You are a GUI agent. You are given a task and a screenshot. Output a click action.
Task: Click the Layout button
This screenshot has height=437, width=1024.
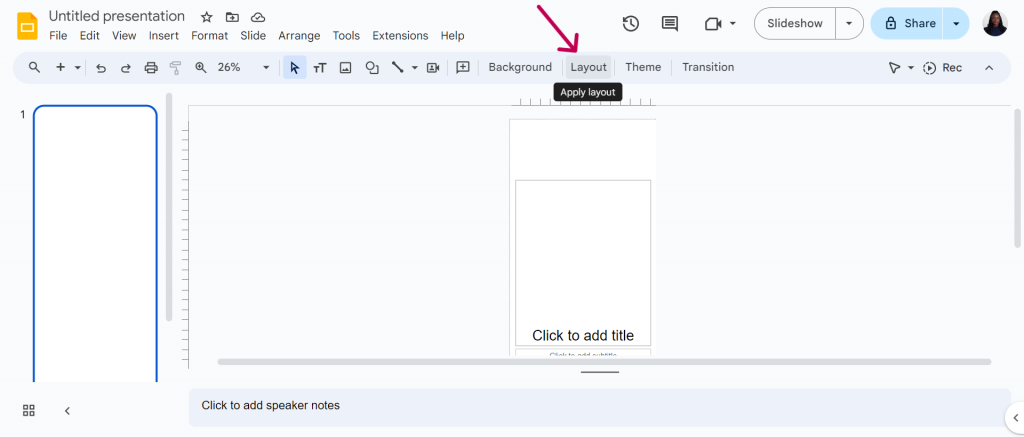pos(588,67)
